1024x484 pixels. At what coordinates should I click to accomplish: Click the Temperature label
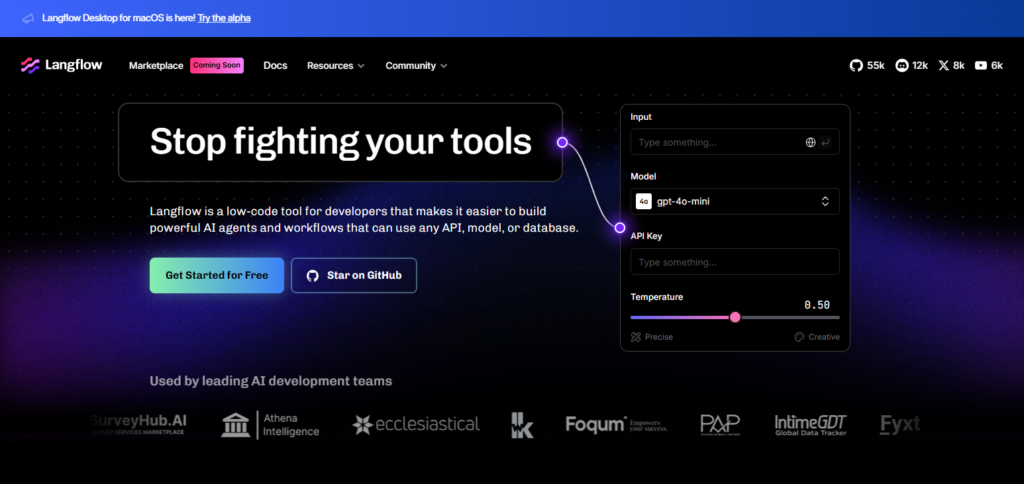pyautogui.click(x=657, y=297)
